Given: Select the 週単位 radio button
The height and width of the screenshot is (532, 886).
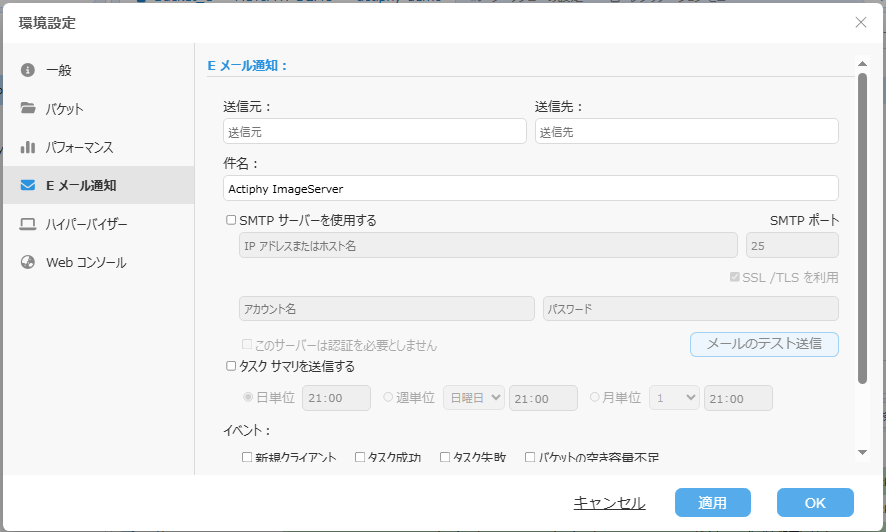Looking at the screenshot, I should click(x=388, y=397).
